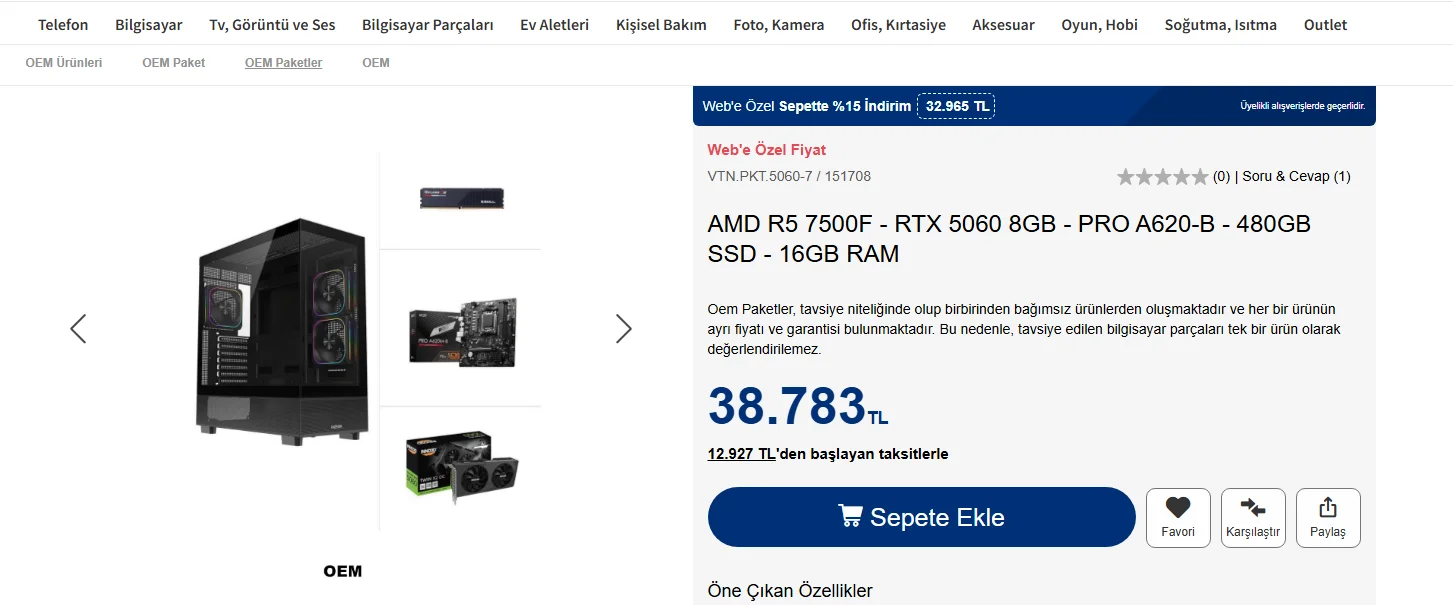Click the 12.927 TL installment link
The image size is (1453, 605).
[741, 454]
